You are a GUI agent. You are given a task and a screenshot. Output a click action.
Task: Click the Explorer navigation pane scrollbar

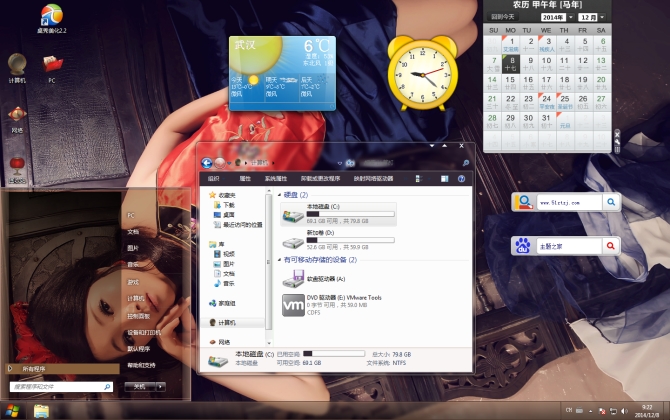269,261
